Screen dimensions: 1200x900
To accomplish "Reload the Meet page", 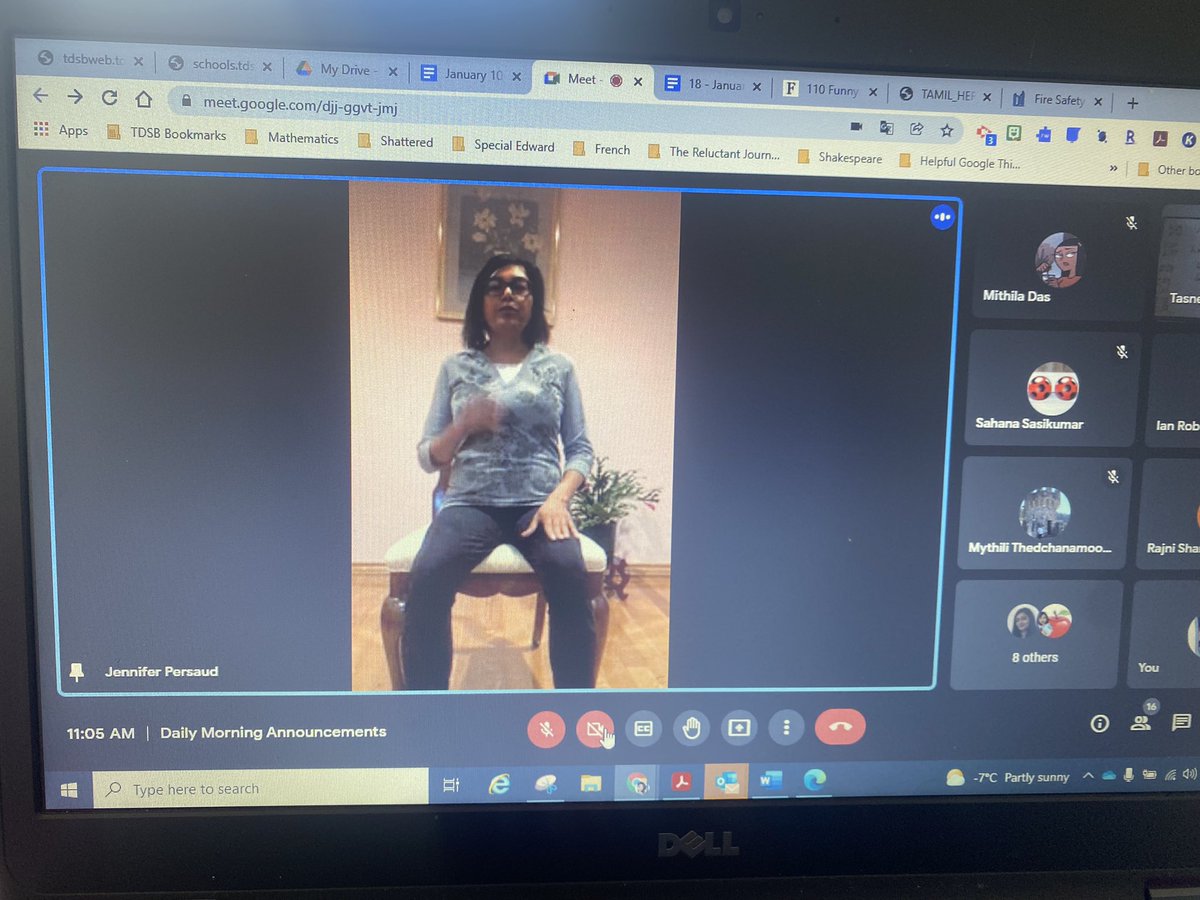I will (110, 98).
